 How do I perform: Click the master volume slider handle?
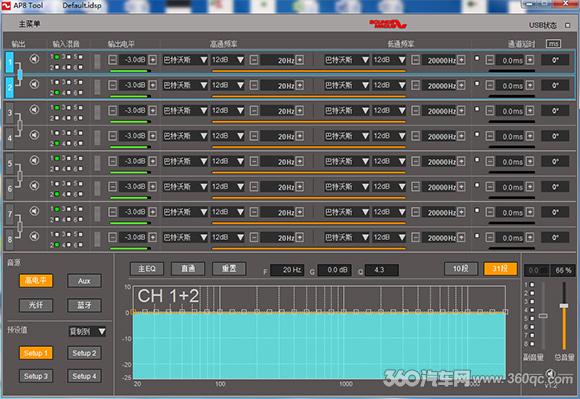564,305
